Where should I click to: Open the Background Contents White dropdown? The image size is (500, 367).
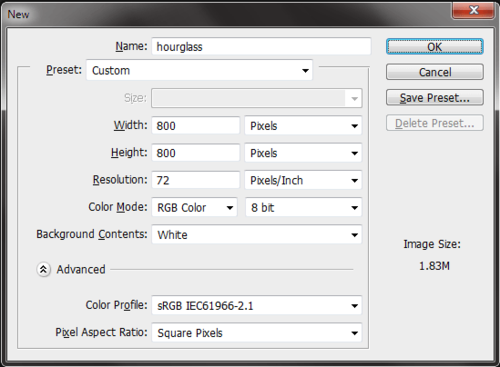click(x=257, y=235)
